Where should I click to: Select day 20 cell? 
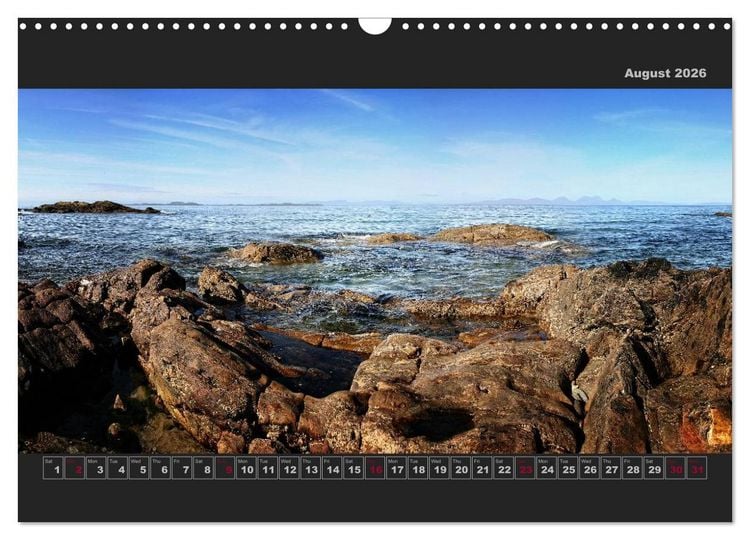pos(461,468)
